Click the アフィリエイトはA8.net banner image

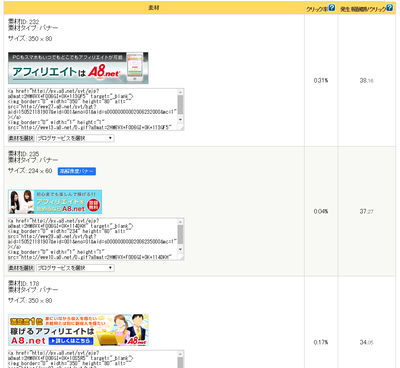78,68
